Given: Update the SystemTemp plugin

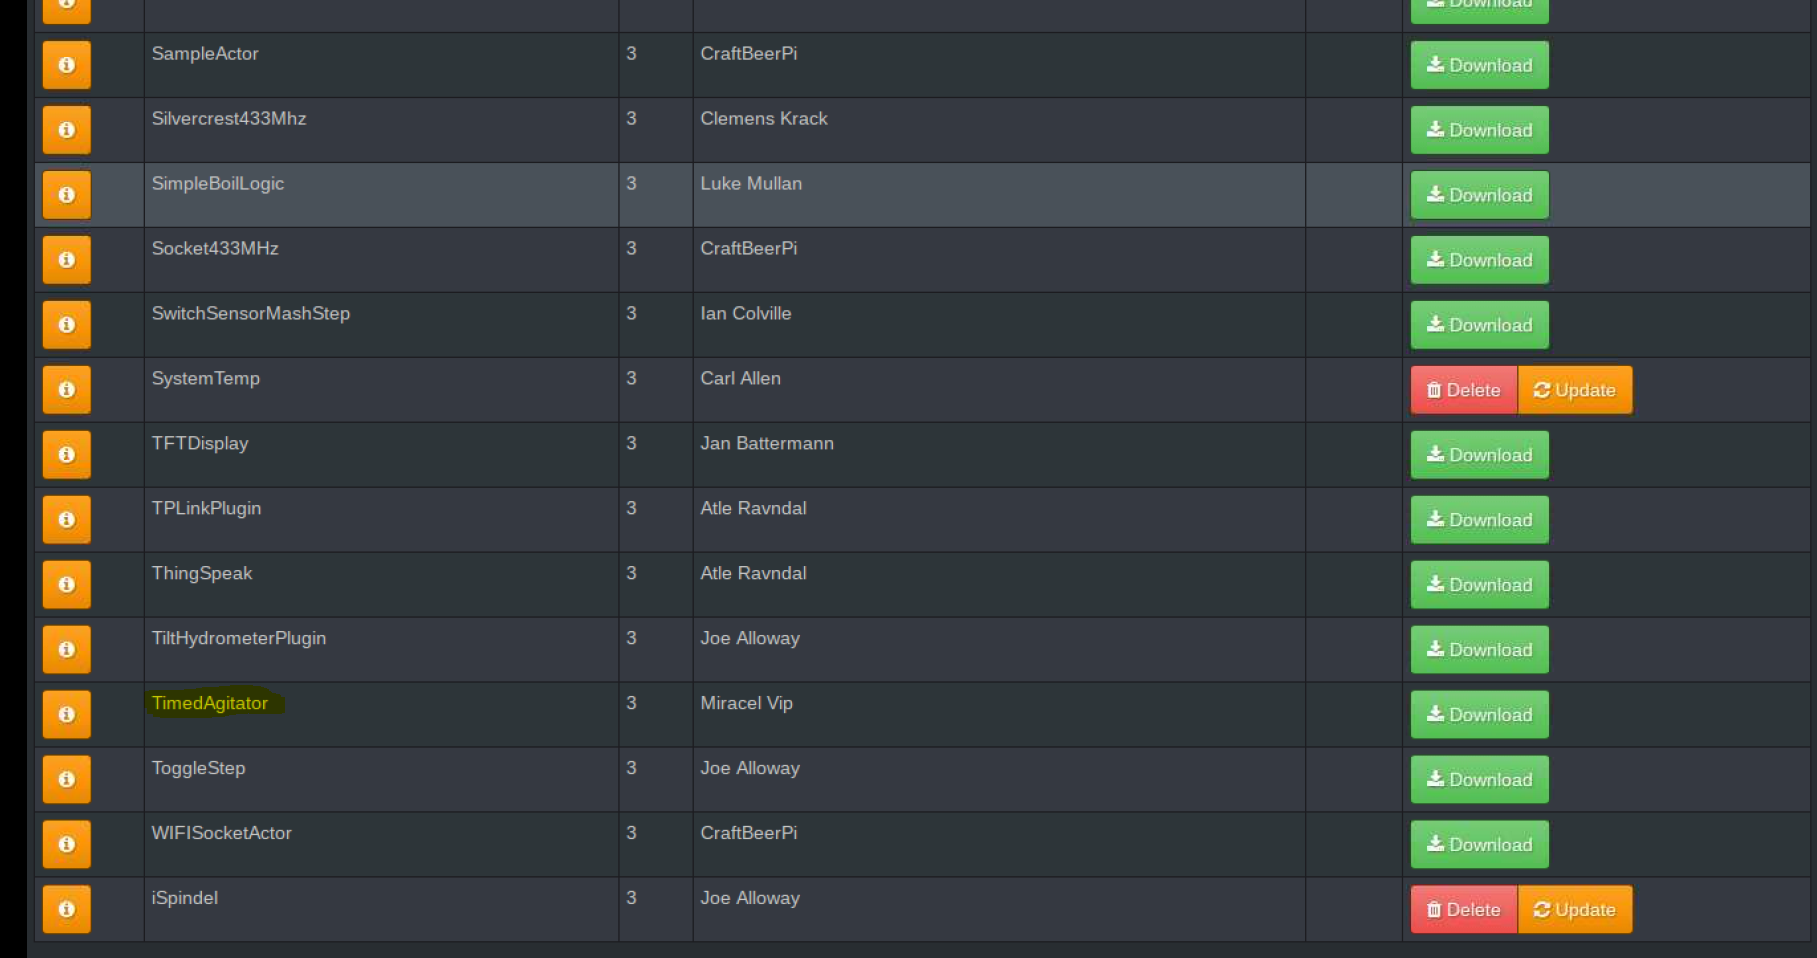Looking at the screenshot, I should click(1575, 390).
